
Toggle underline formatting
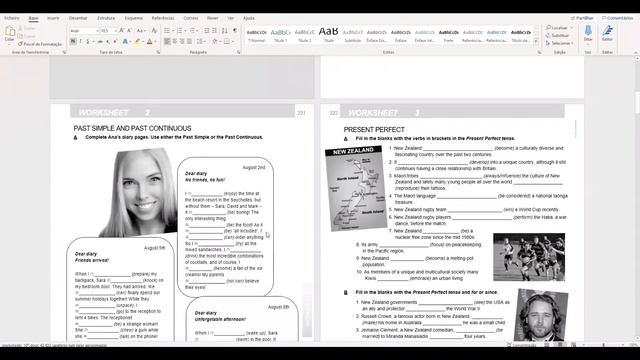(x=87, y=41)
